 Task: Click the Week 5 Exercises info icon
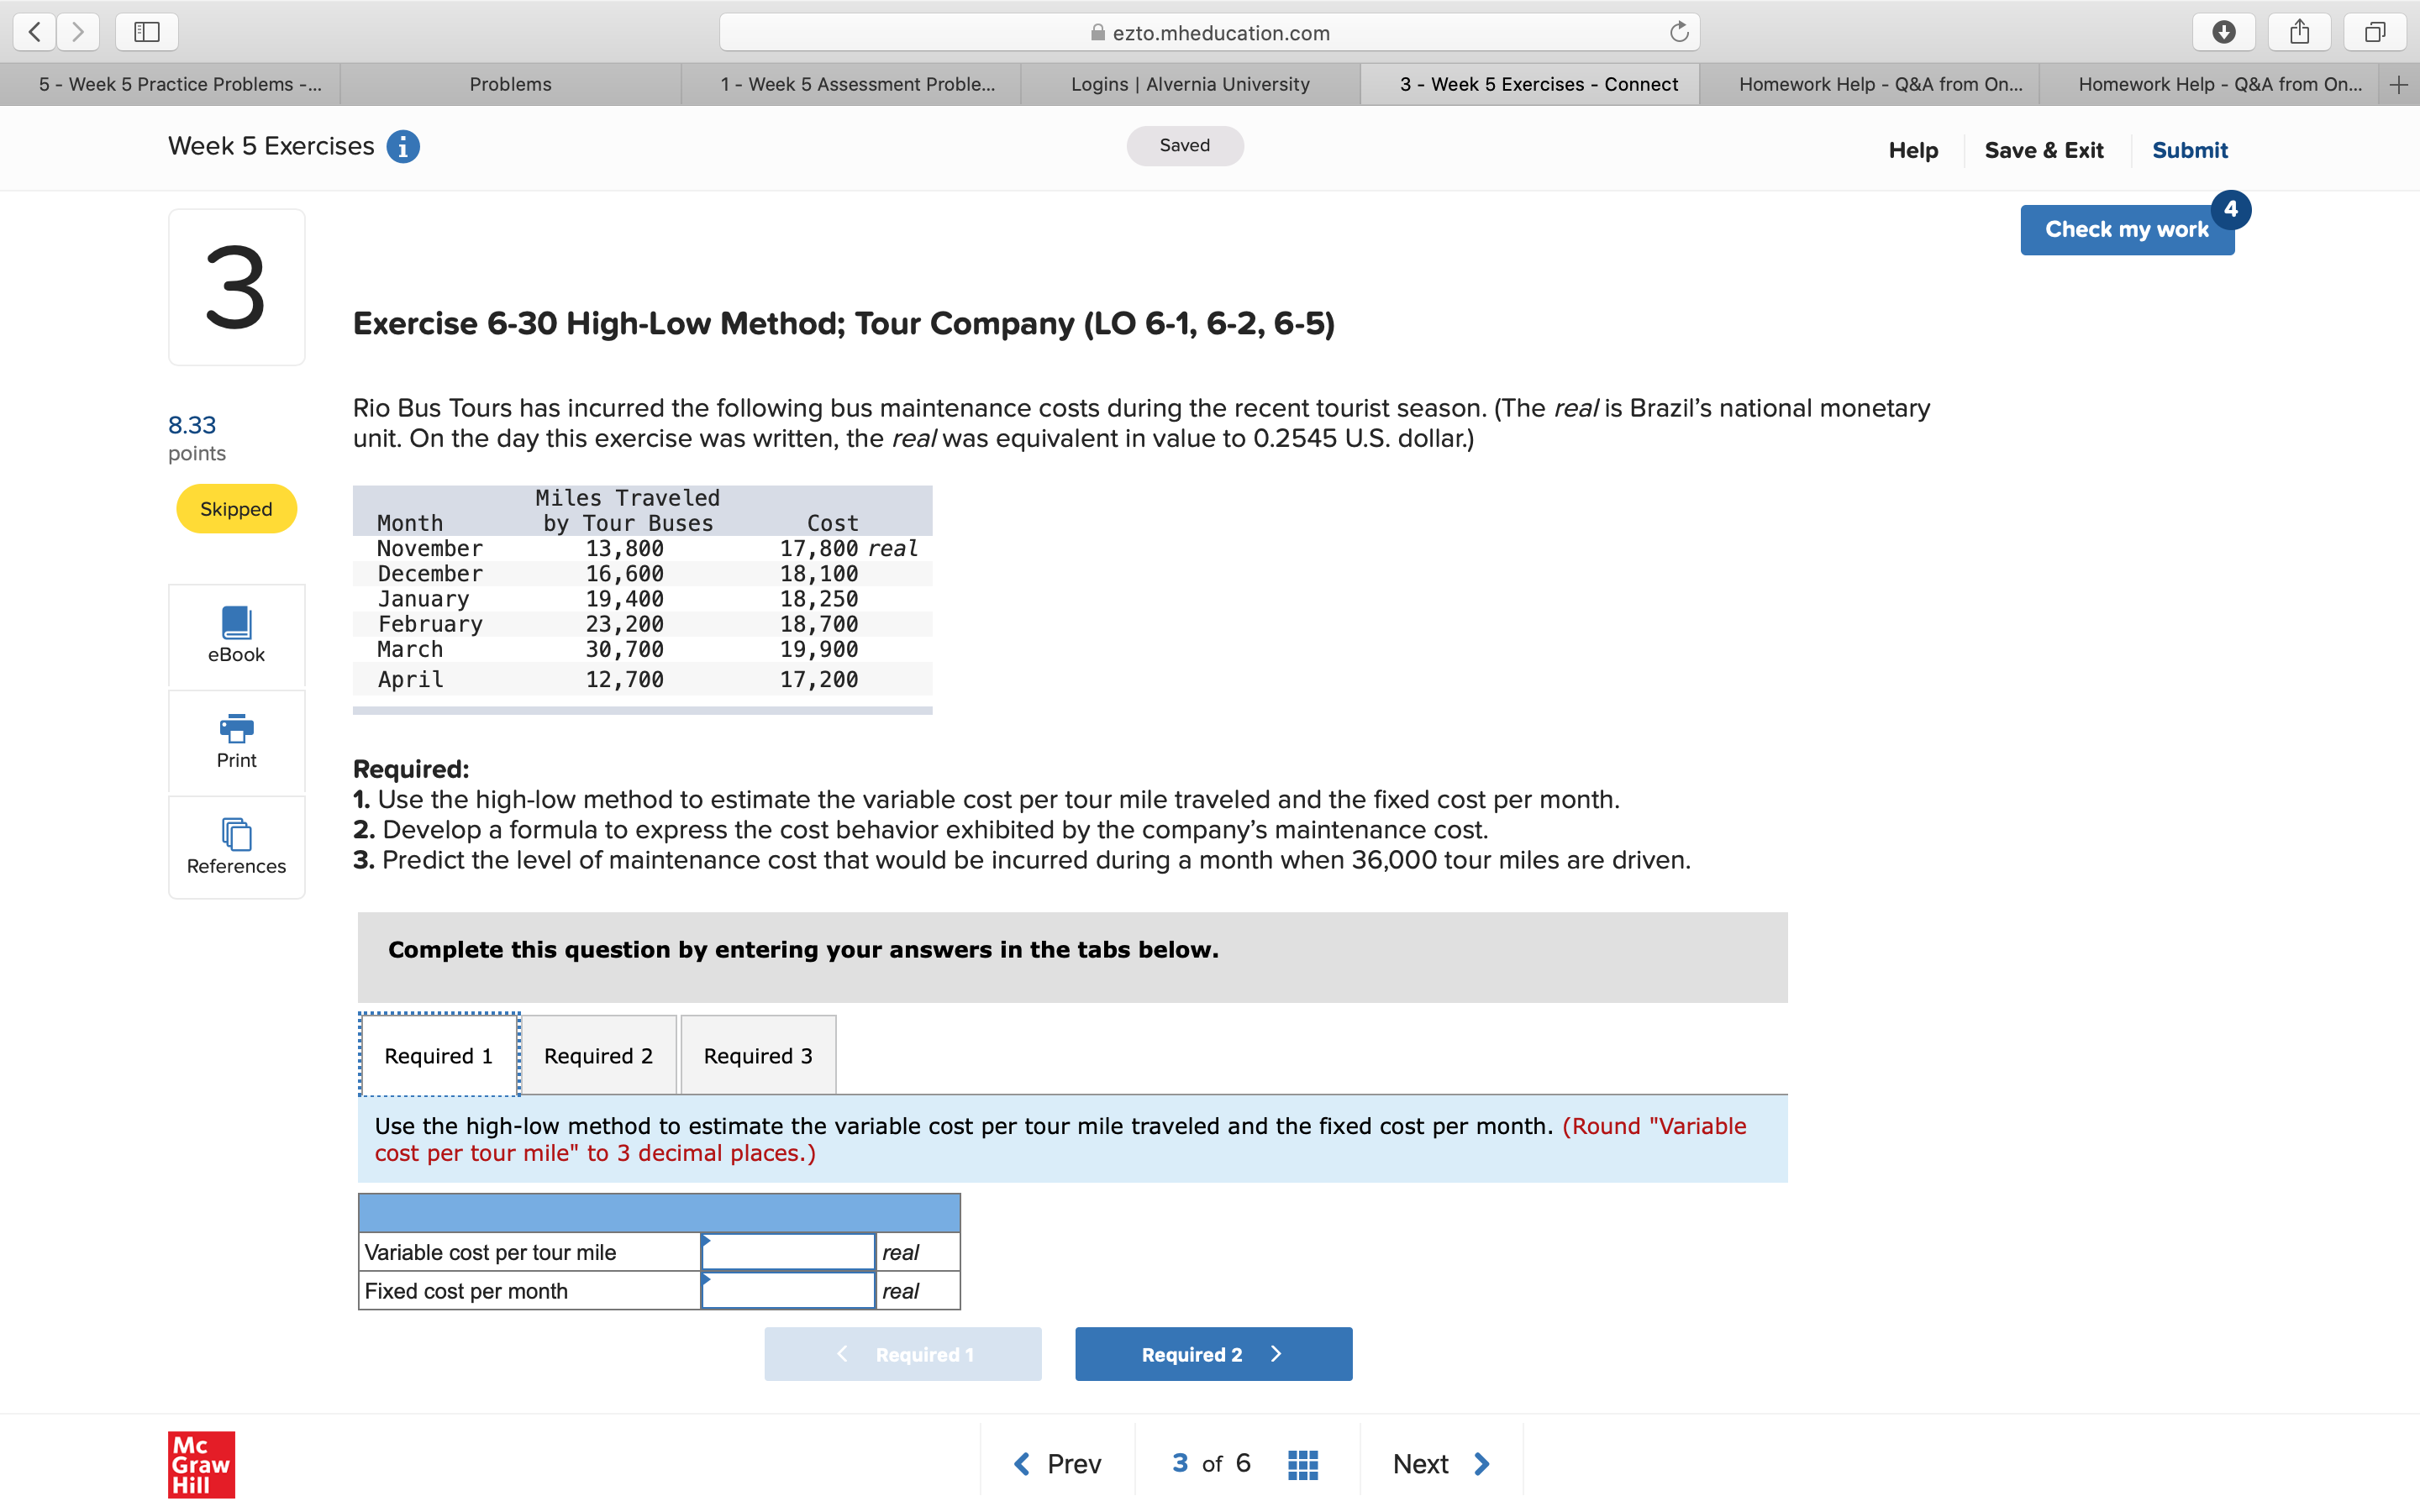(x=402, y=146)
